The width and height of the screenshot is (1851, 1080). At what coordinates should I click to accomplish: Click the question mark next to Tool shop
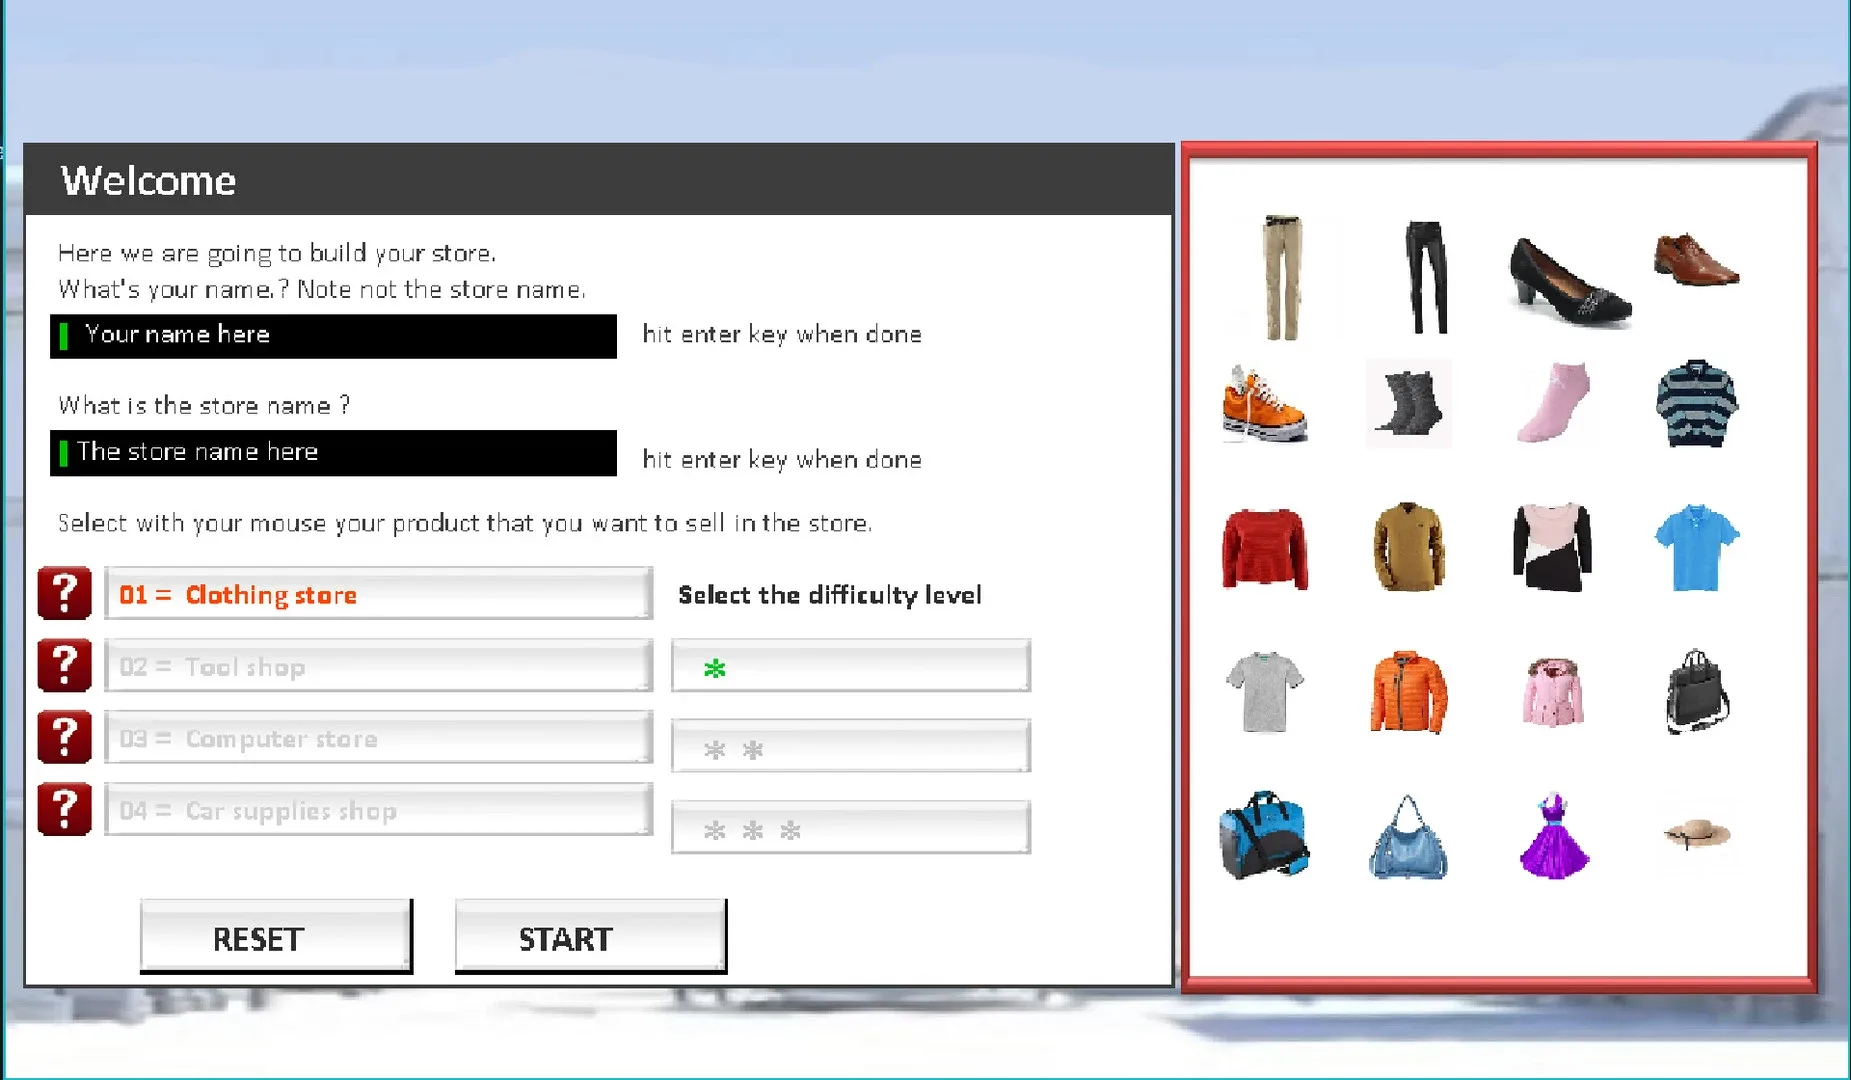pyautogui.click(x=64, y=666)
